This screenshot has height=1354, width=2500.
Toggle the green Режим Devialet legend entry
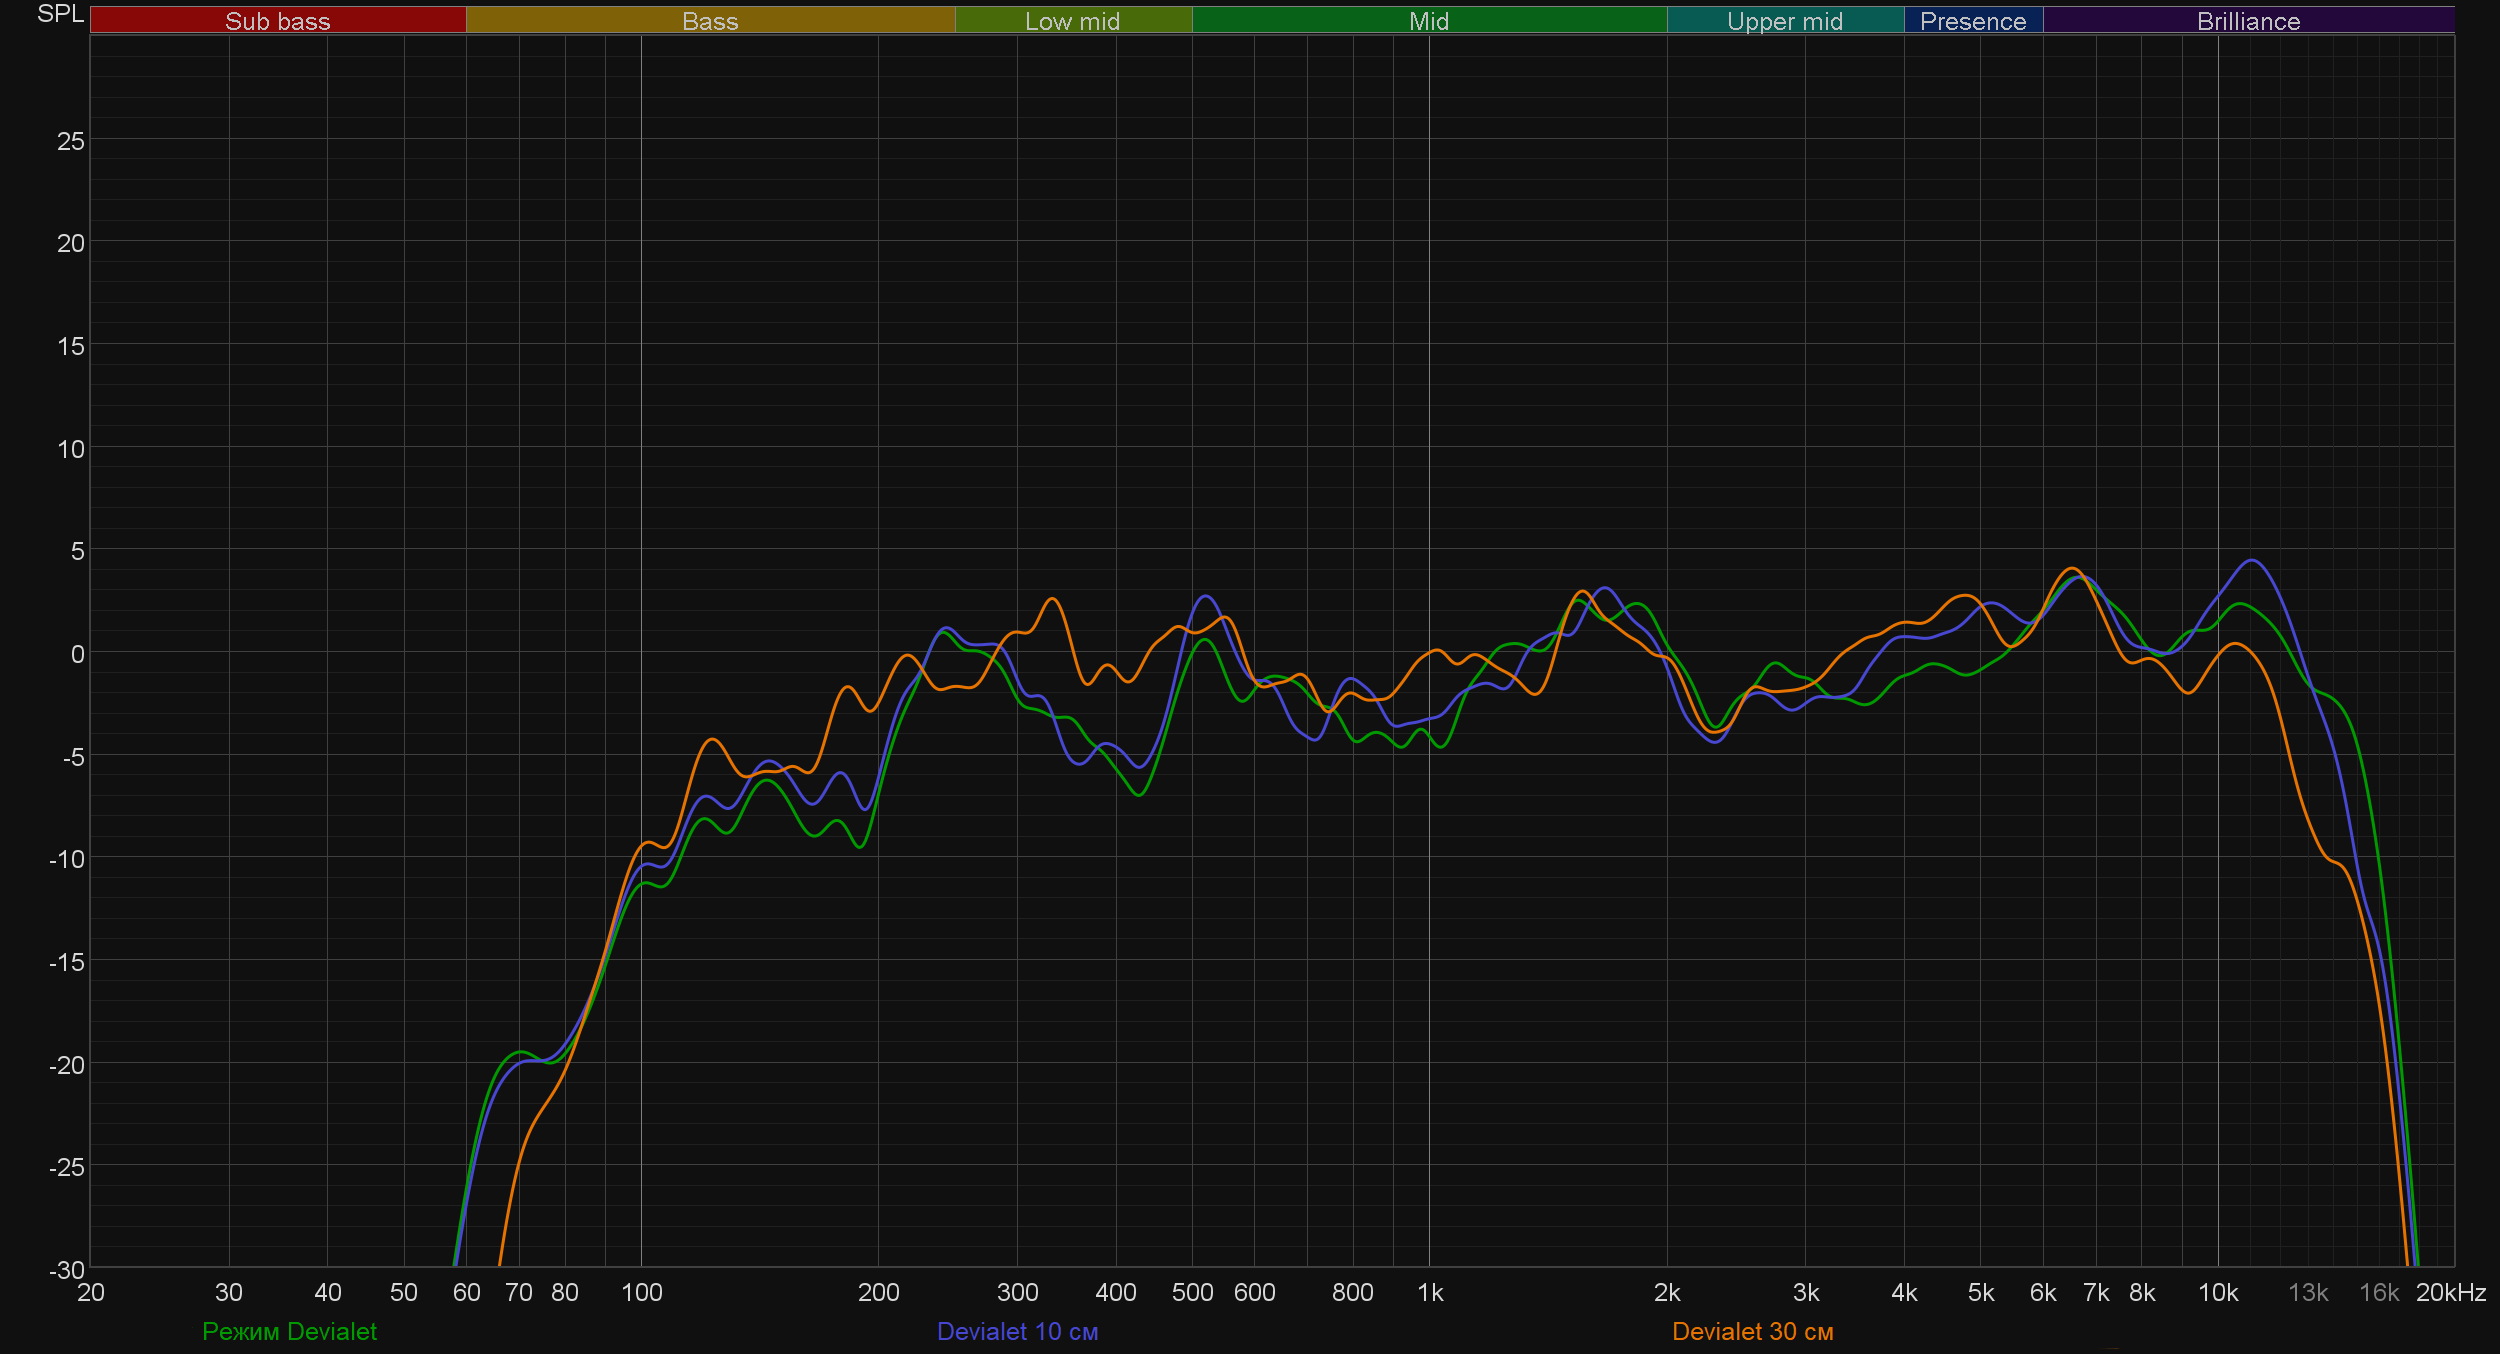289,1331
